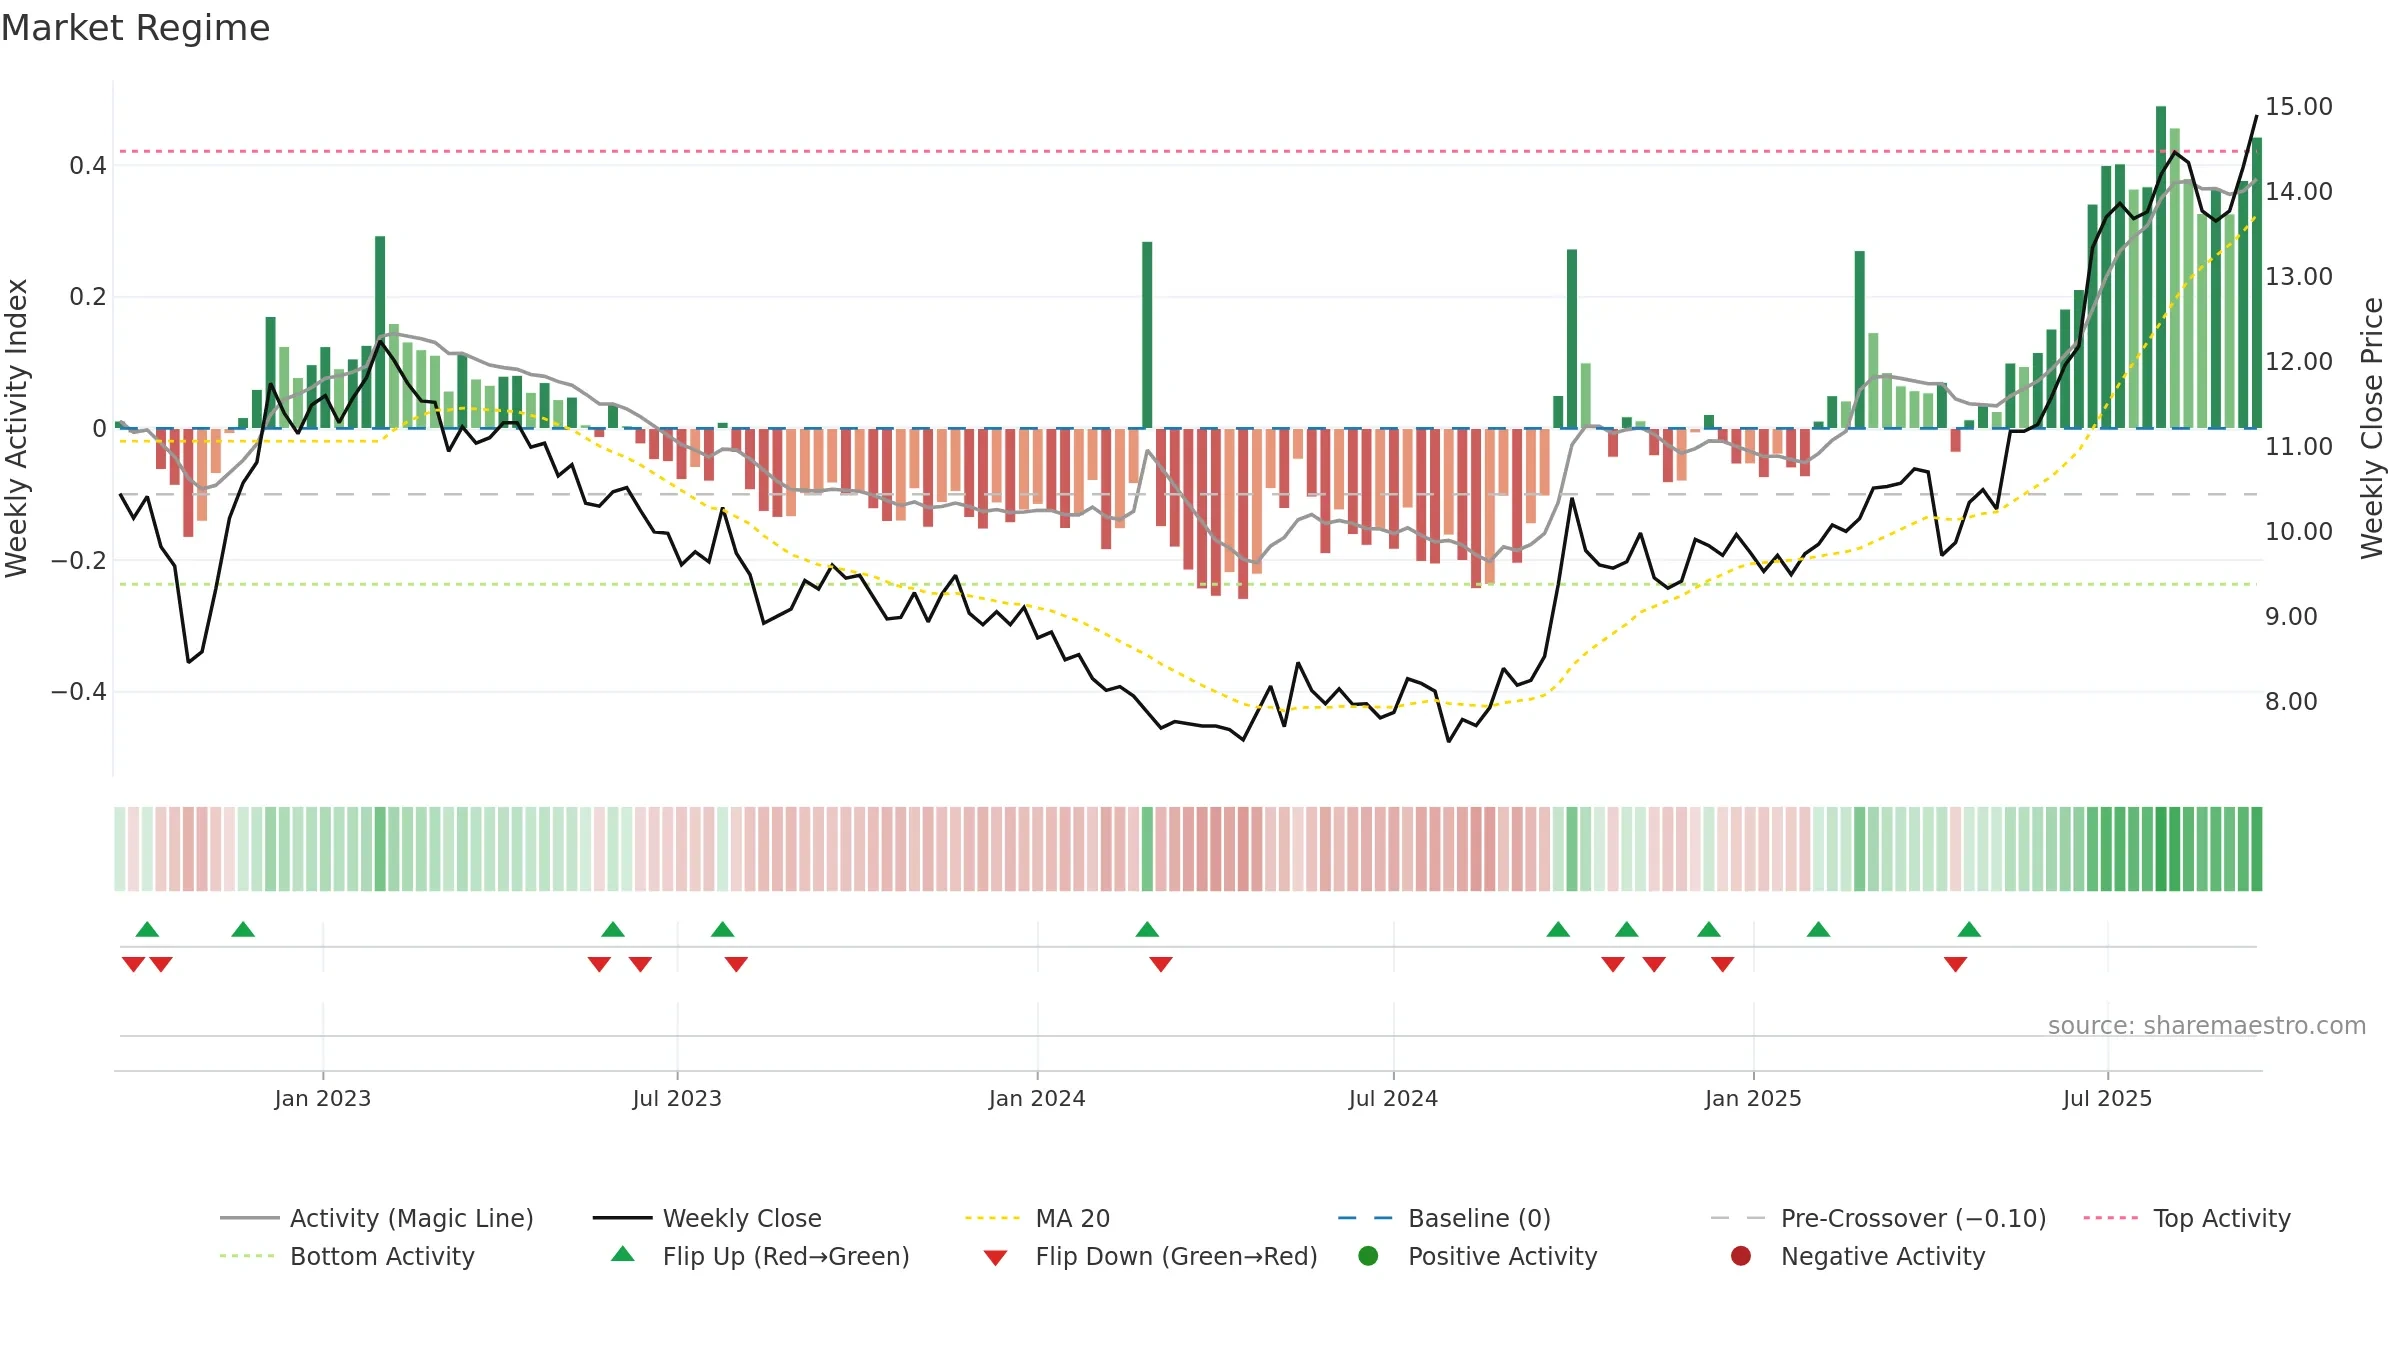Click the red Flip Down triangle in legend
The image size is (2400, 1350).
tap(995, 1258)
